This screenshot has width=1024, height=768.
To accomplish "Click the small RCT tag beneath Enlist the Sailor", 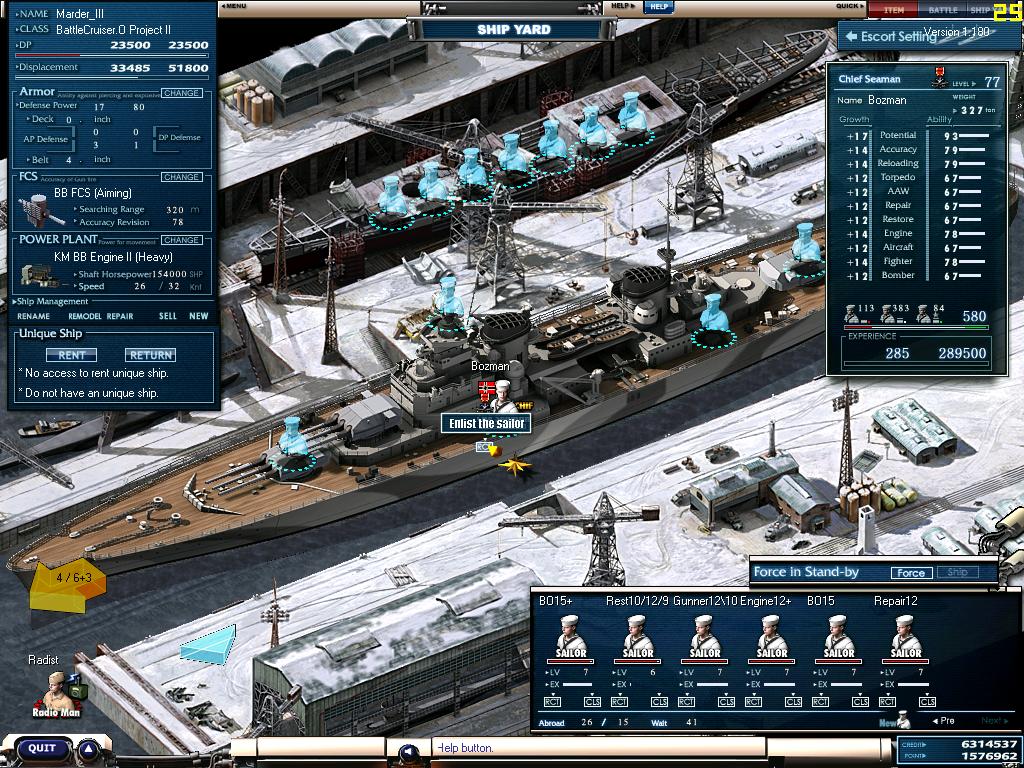I will click(484, 447).
